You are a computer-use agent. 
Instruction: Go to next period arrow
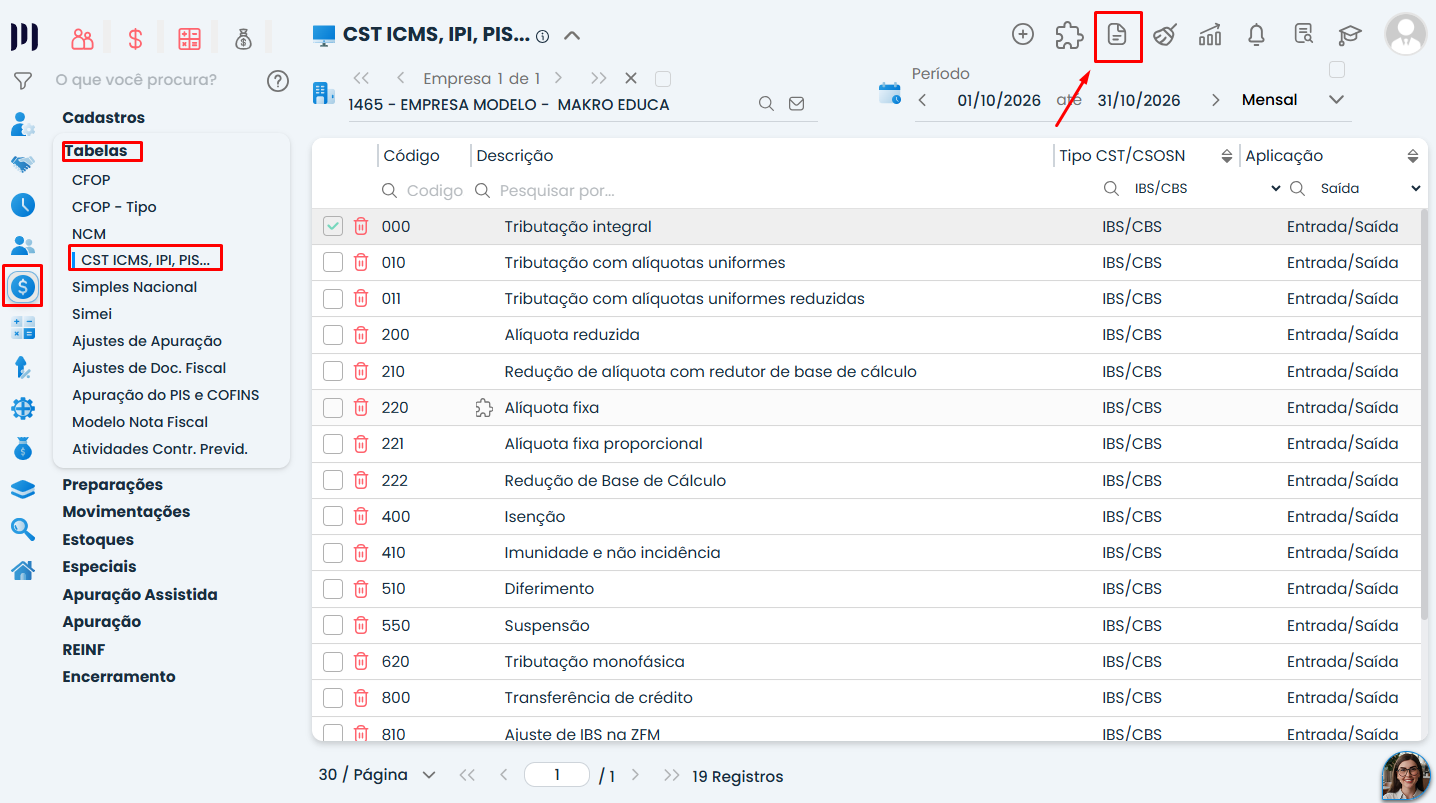point(1215,100)
